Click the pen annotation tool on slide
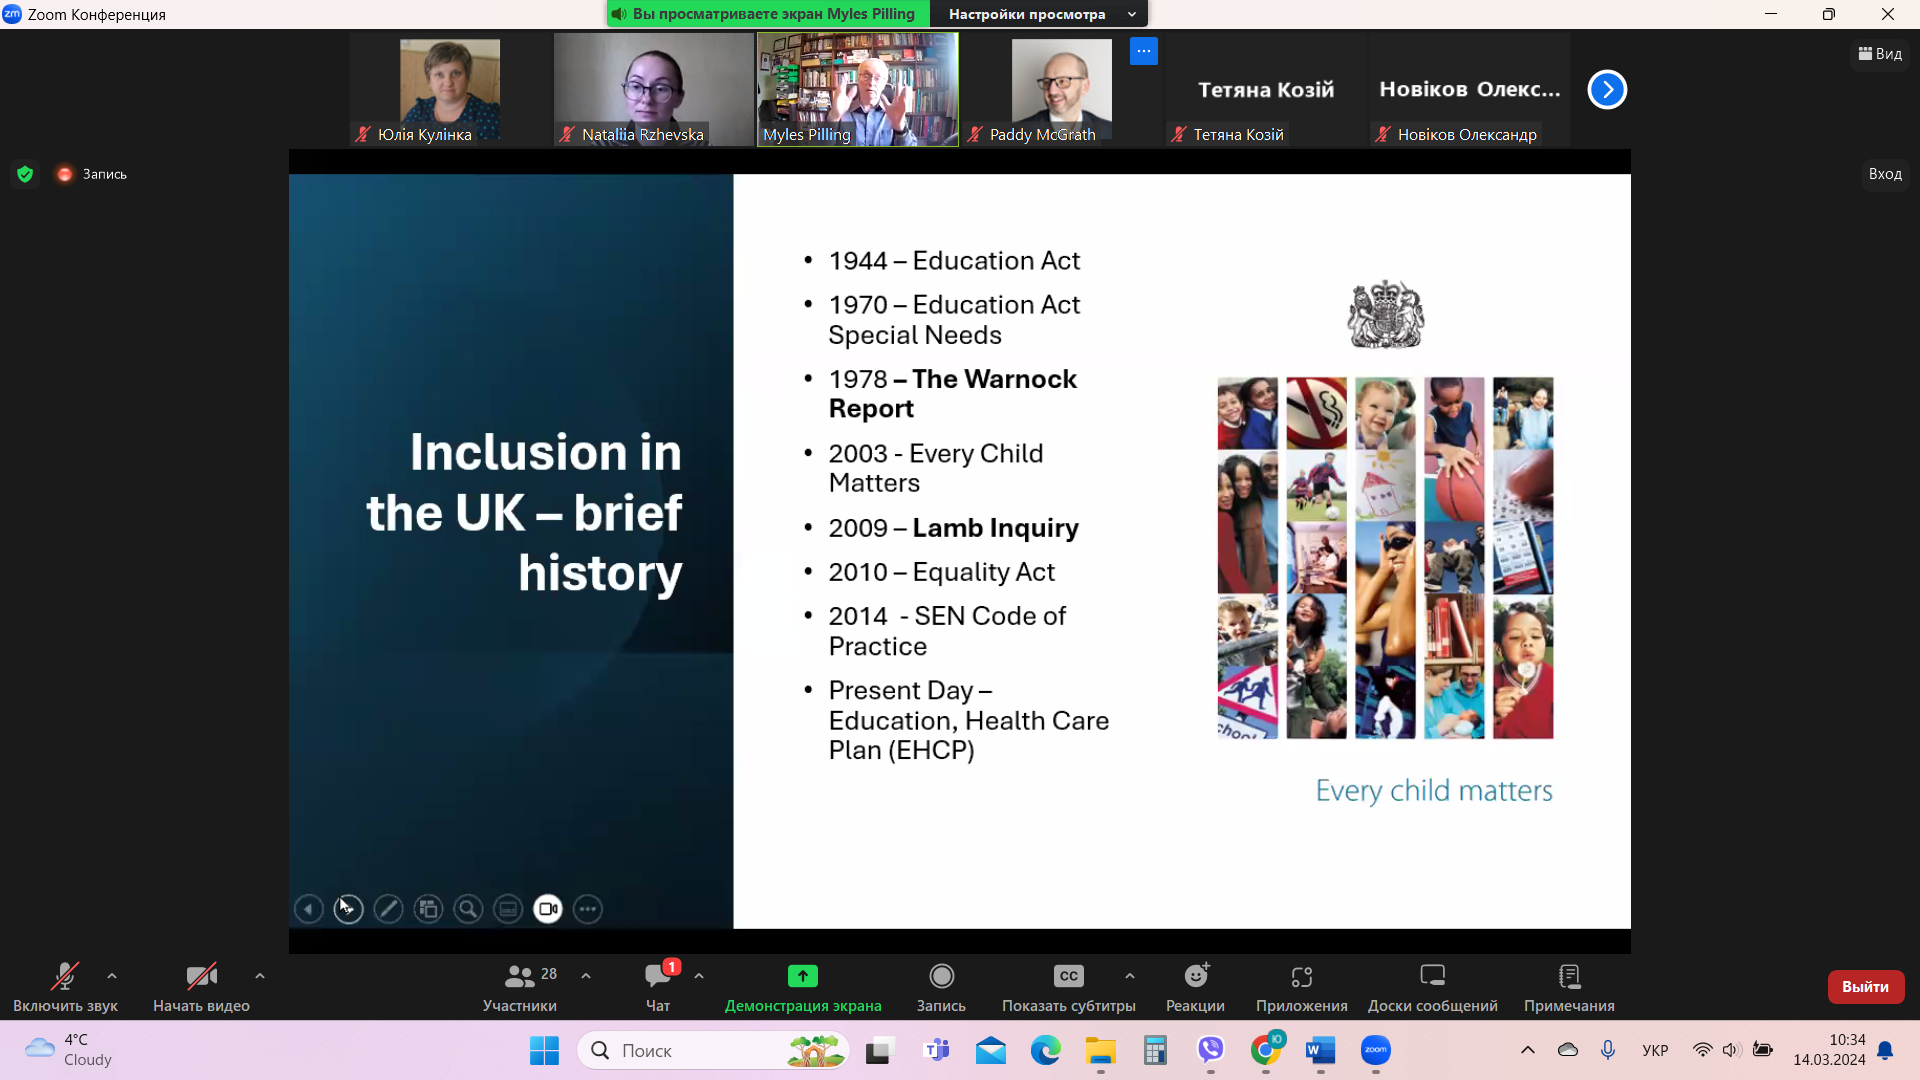 (x=388, y=909)
